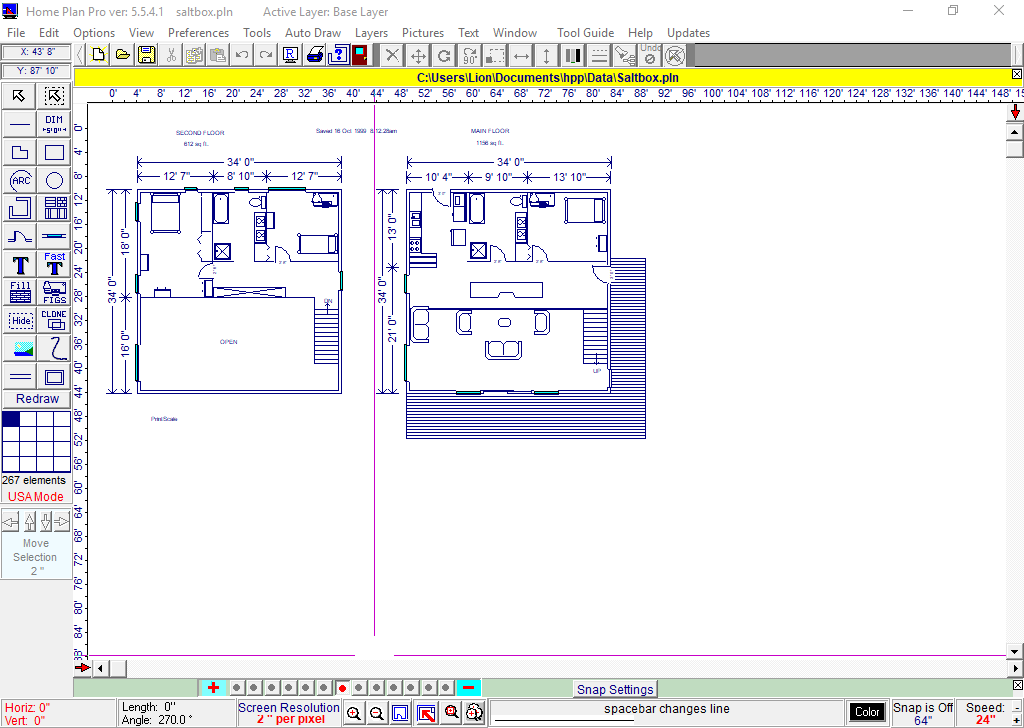Select the first zoom-level dot after plus

[x=237, y=688]
